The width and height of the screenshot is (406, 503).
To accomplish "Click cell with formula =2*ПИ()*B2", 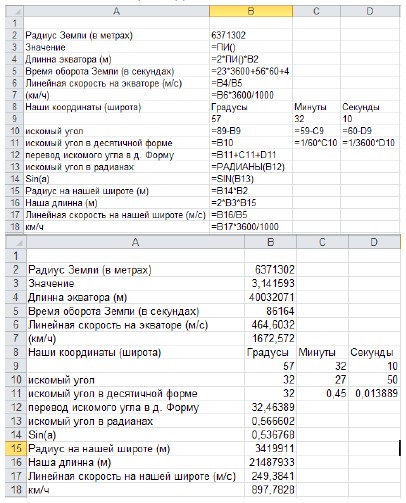I will pos(251,59).
